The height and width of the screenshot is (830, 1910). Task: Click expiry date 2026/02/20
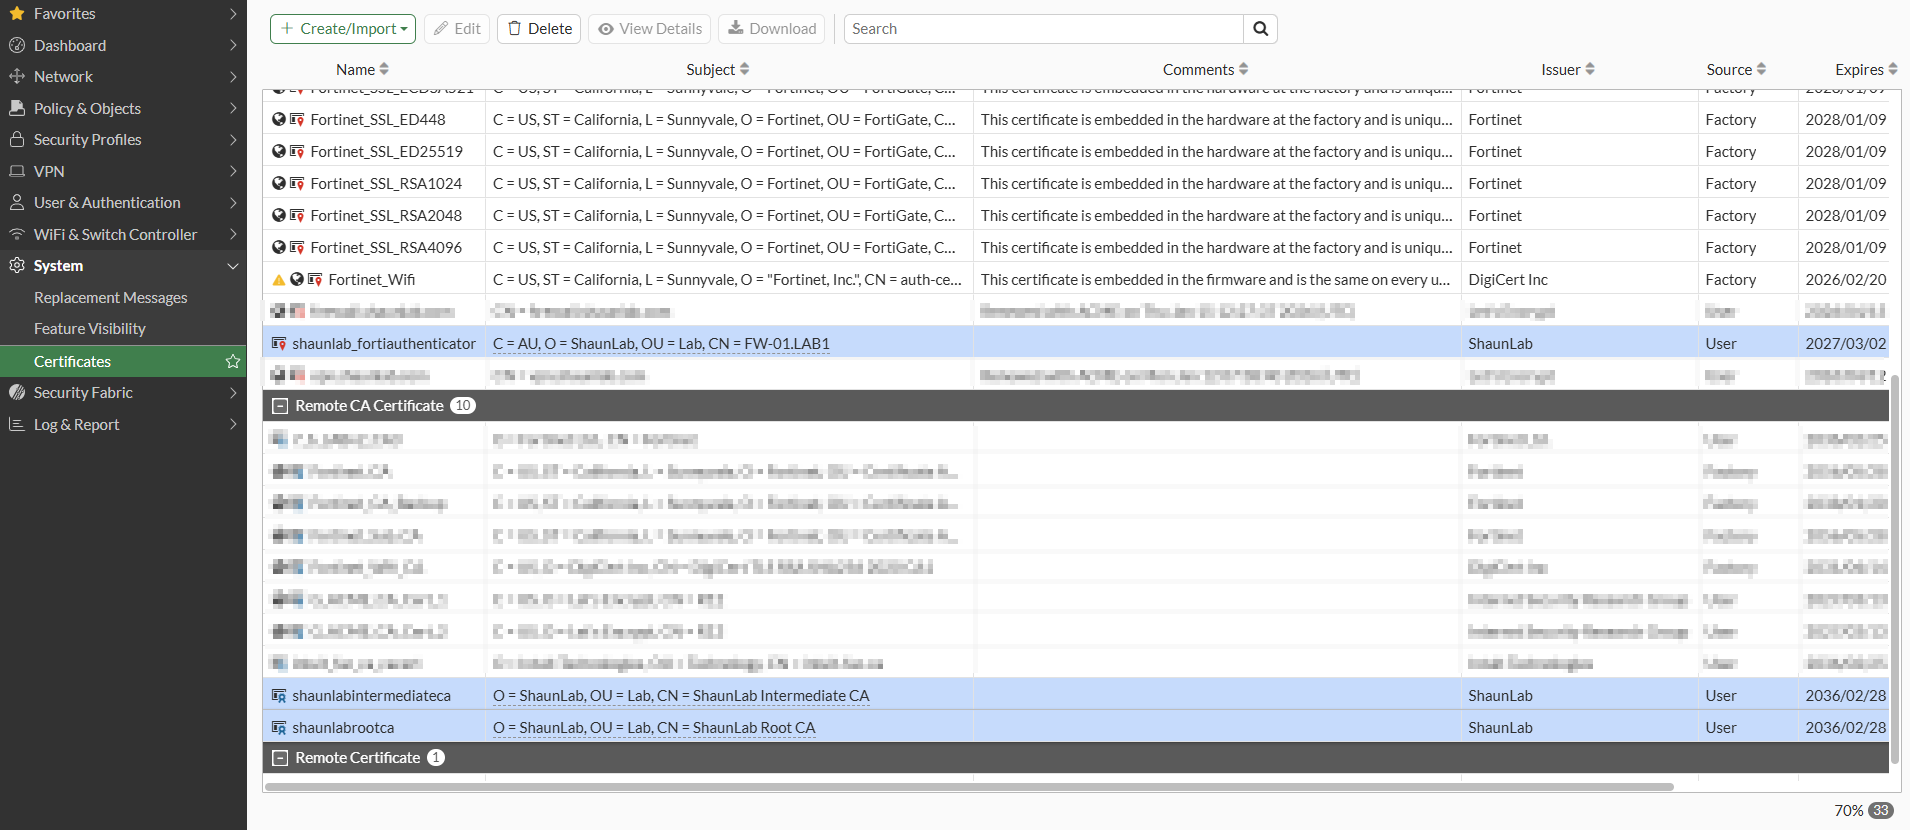tap(1845, 280)
